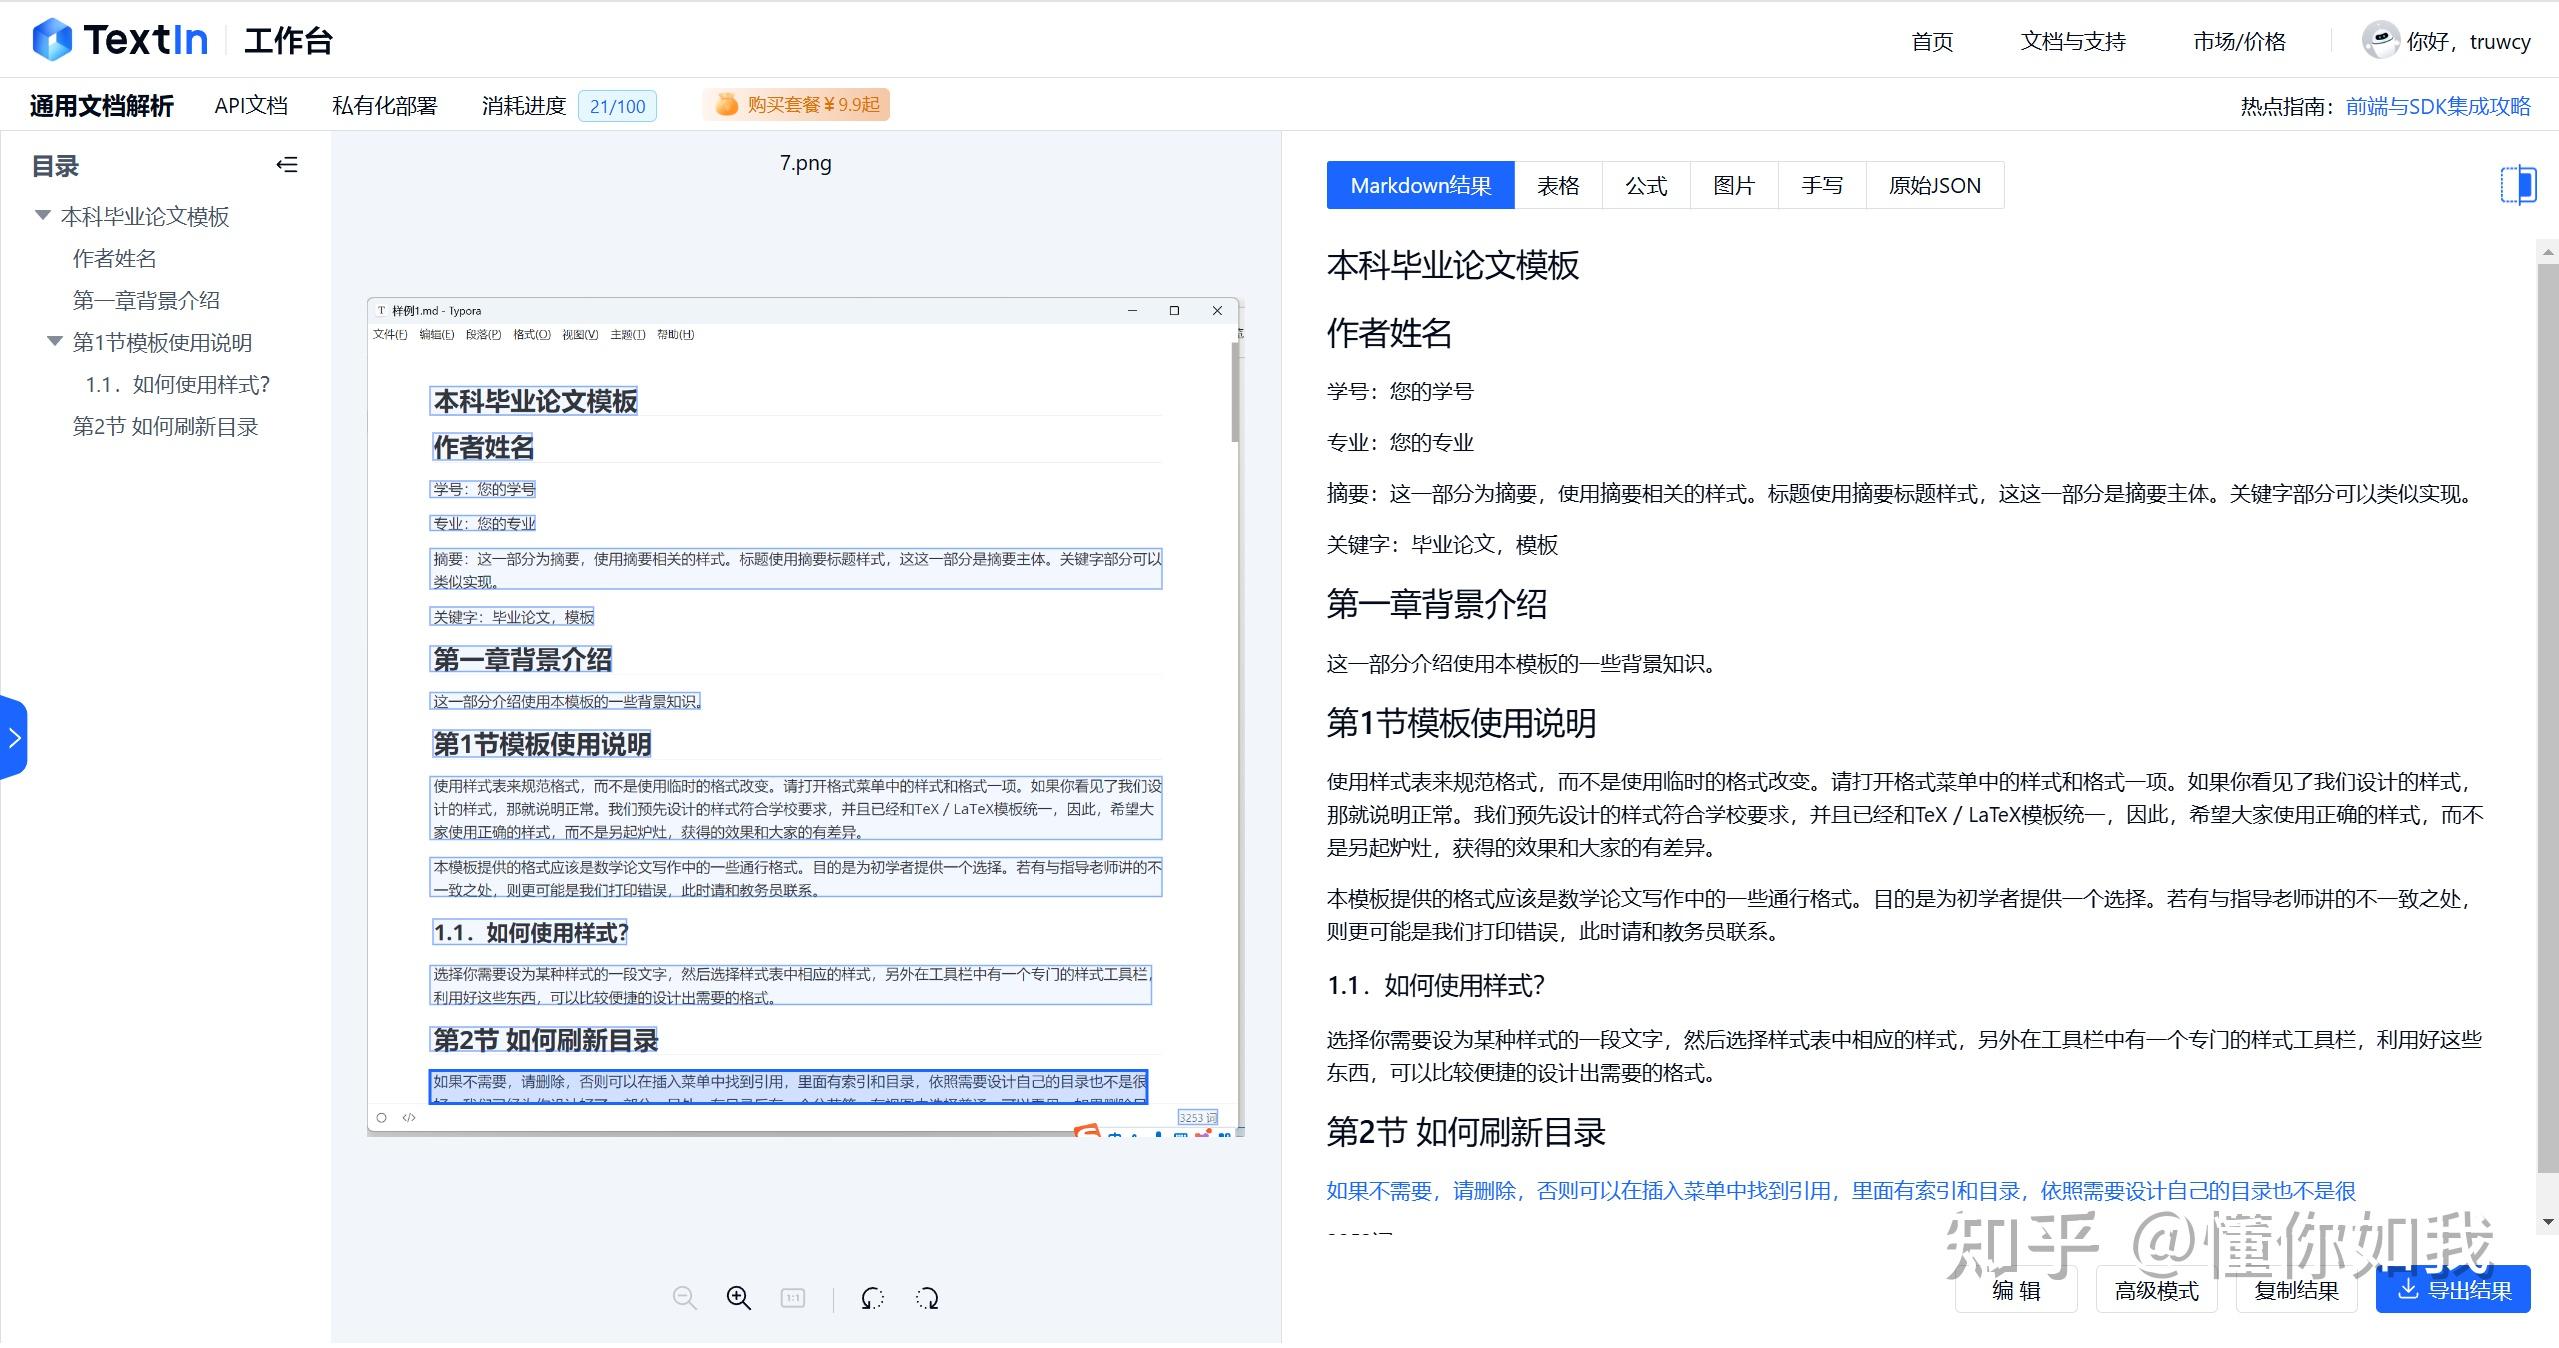This screenshot has height=1348, width=2559.
Task: Toggle the result panel layout icon
Action: point(2517,184)
